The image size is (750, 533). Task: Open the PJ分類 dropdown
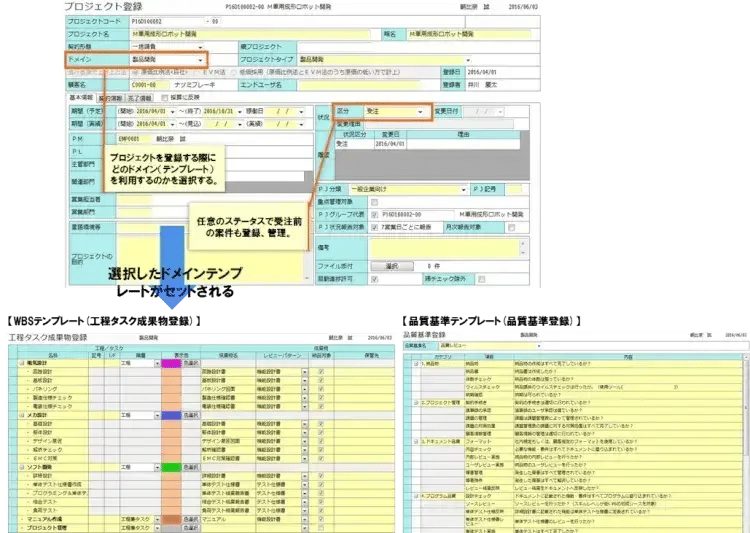464,188
